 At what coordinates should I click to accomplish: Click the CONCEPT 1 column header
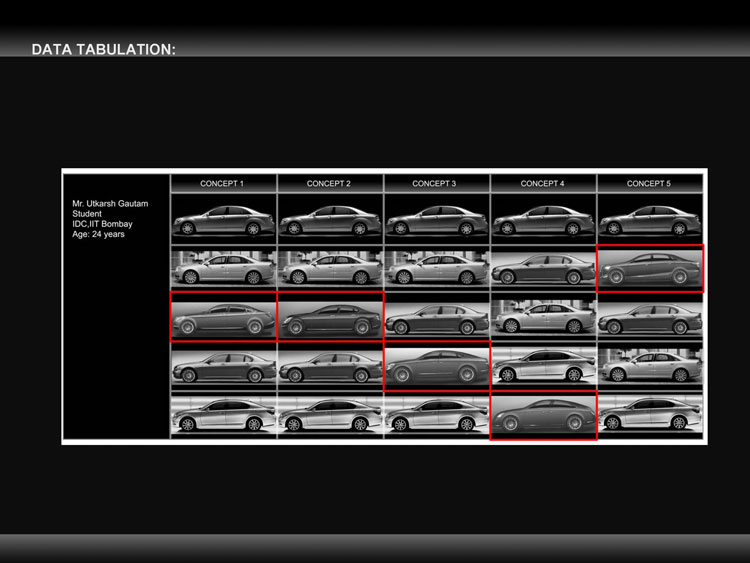(222, 183)
